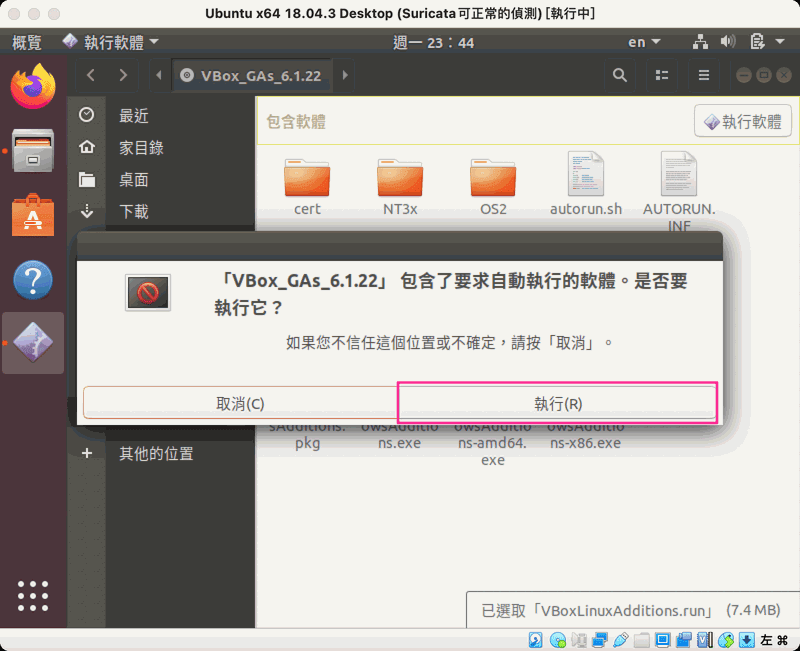Select 下載 in the sidebar
This screenshot has width=800, height=651.
134,211
